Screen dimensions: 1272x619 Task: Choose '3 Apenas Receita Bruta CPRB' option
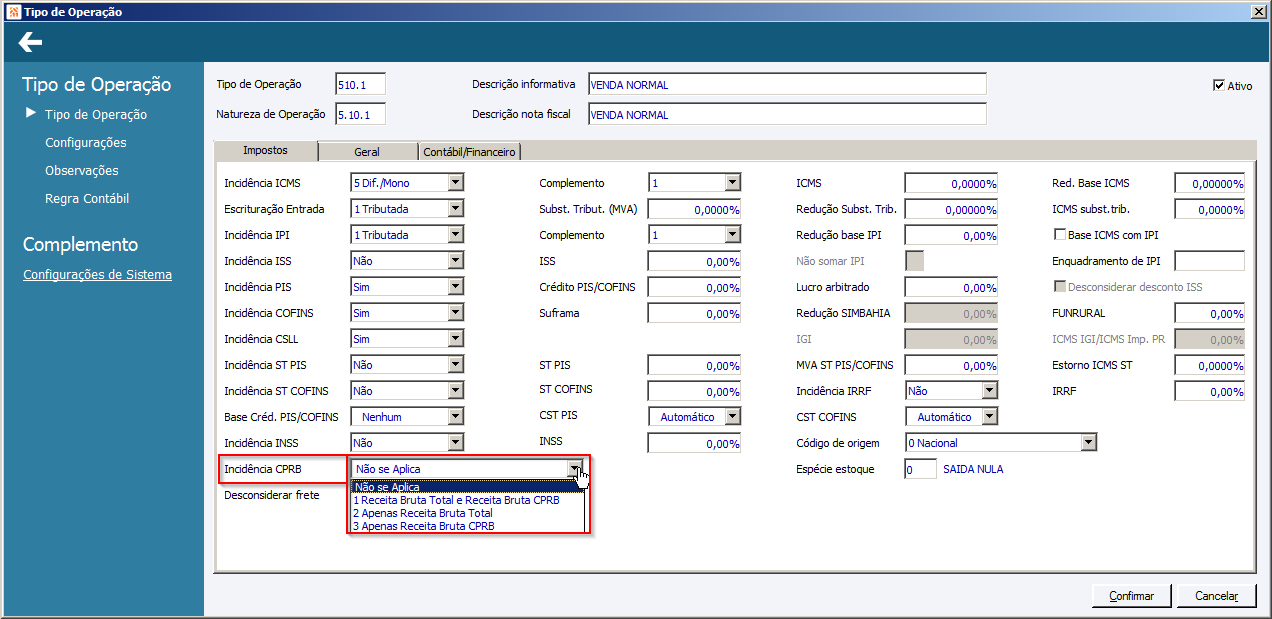[423, 526]
